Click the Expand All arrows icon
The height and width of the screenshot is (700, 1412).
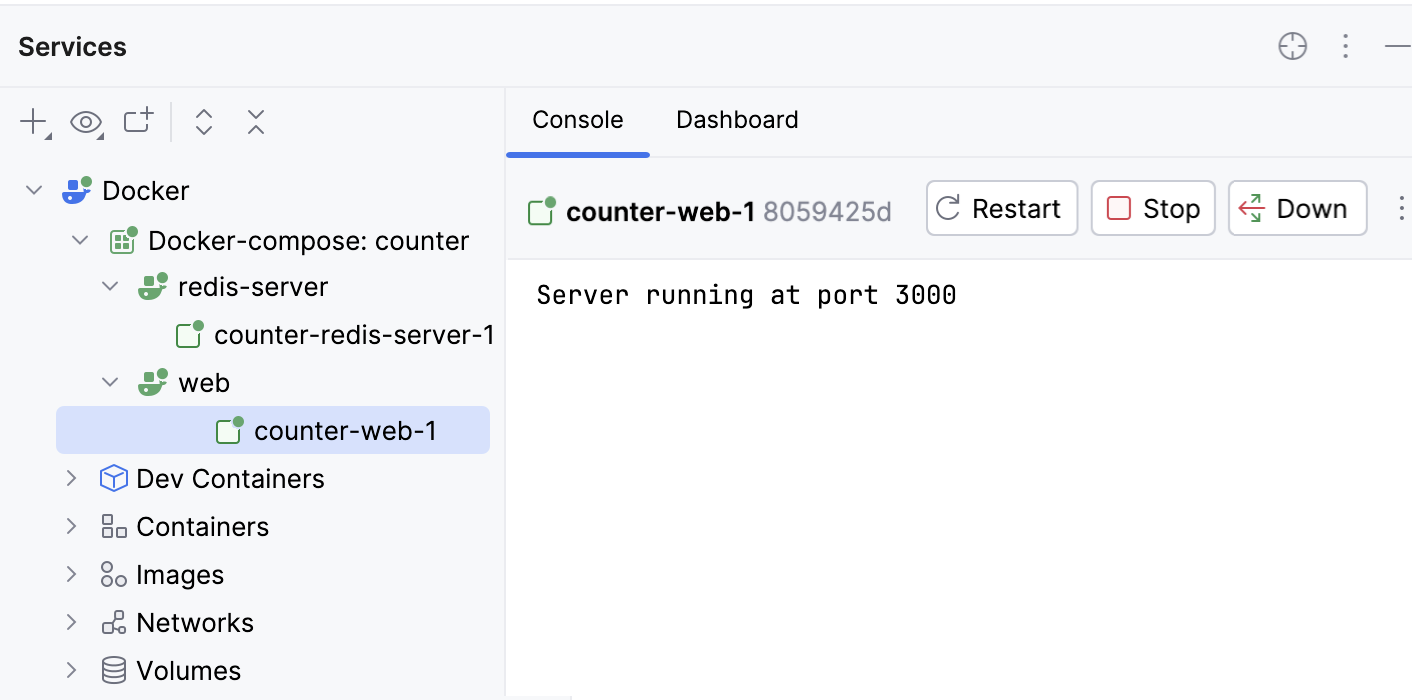(204, 122)
